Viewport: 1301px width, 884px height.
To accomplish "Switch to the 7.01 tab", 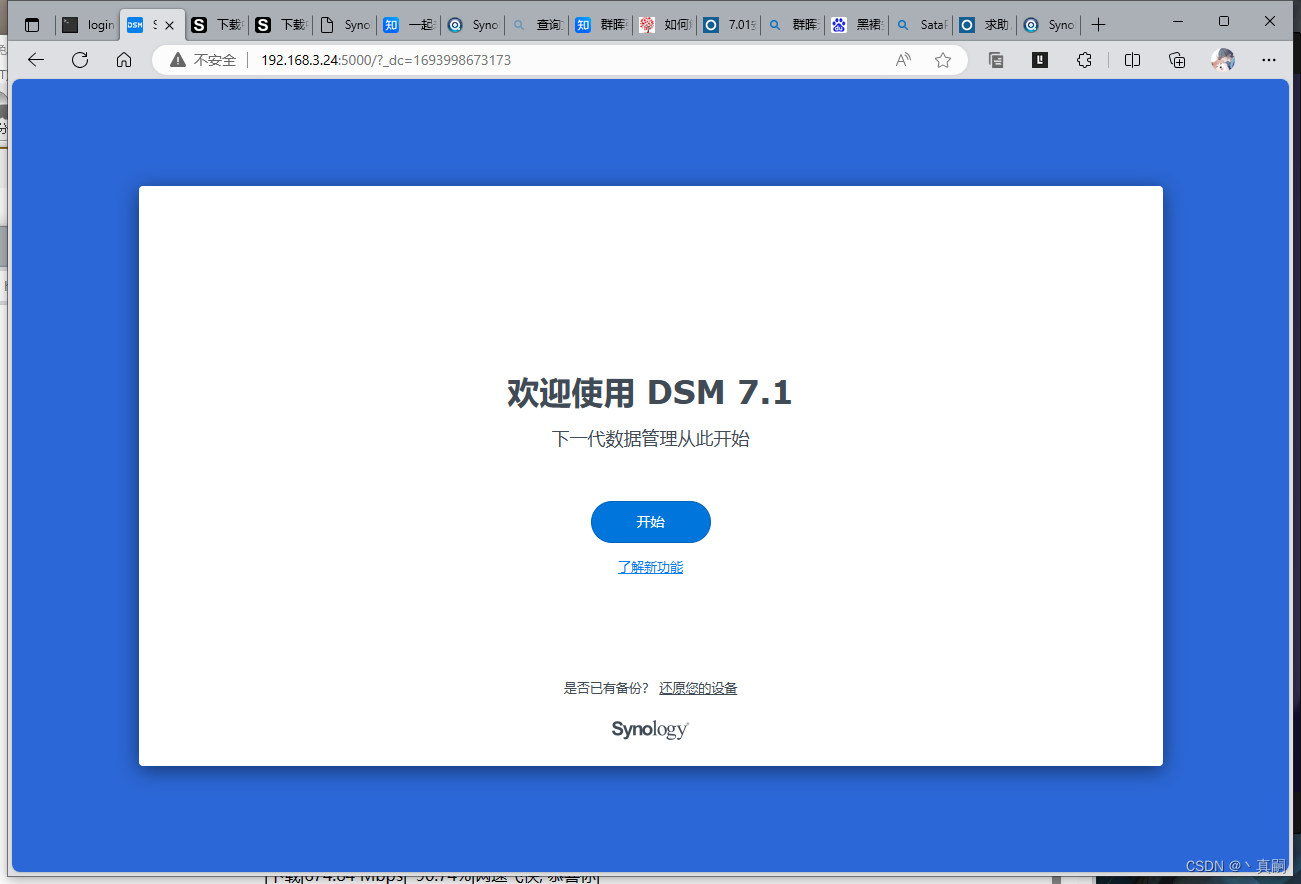I will (730, 25).
